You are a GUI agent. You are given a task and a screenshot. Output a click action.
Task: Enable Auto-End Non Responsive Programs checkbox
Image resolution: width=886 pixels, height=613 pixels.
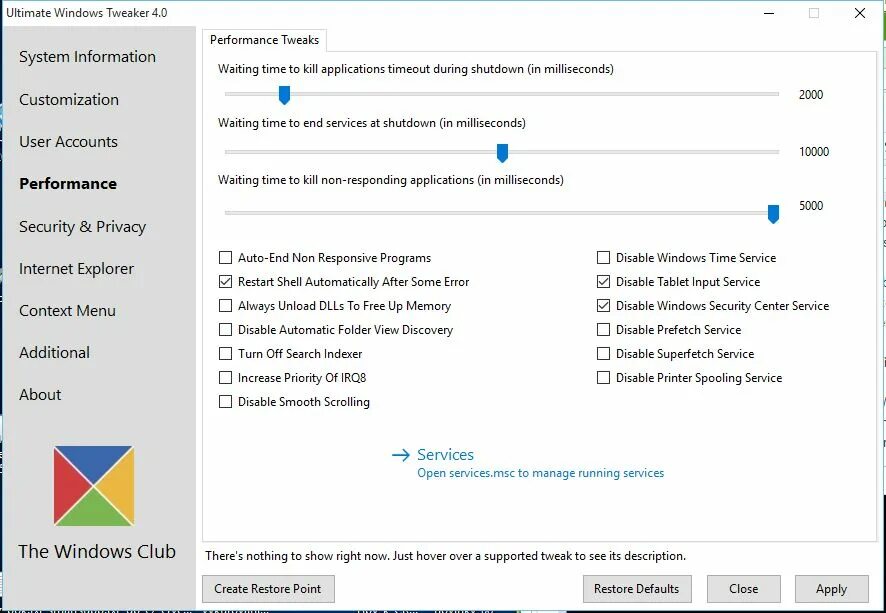[225, 258]
